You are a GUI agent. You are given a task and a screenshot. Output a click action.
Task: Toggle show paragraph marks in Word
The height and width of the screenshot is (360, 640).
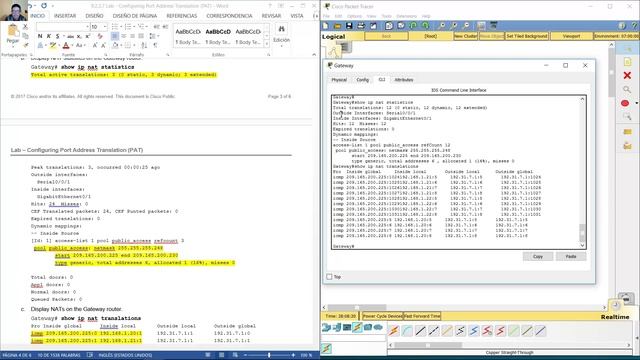(156, 45)
